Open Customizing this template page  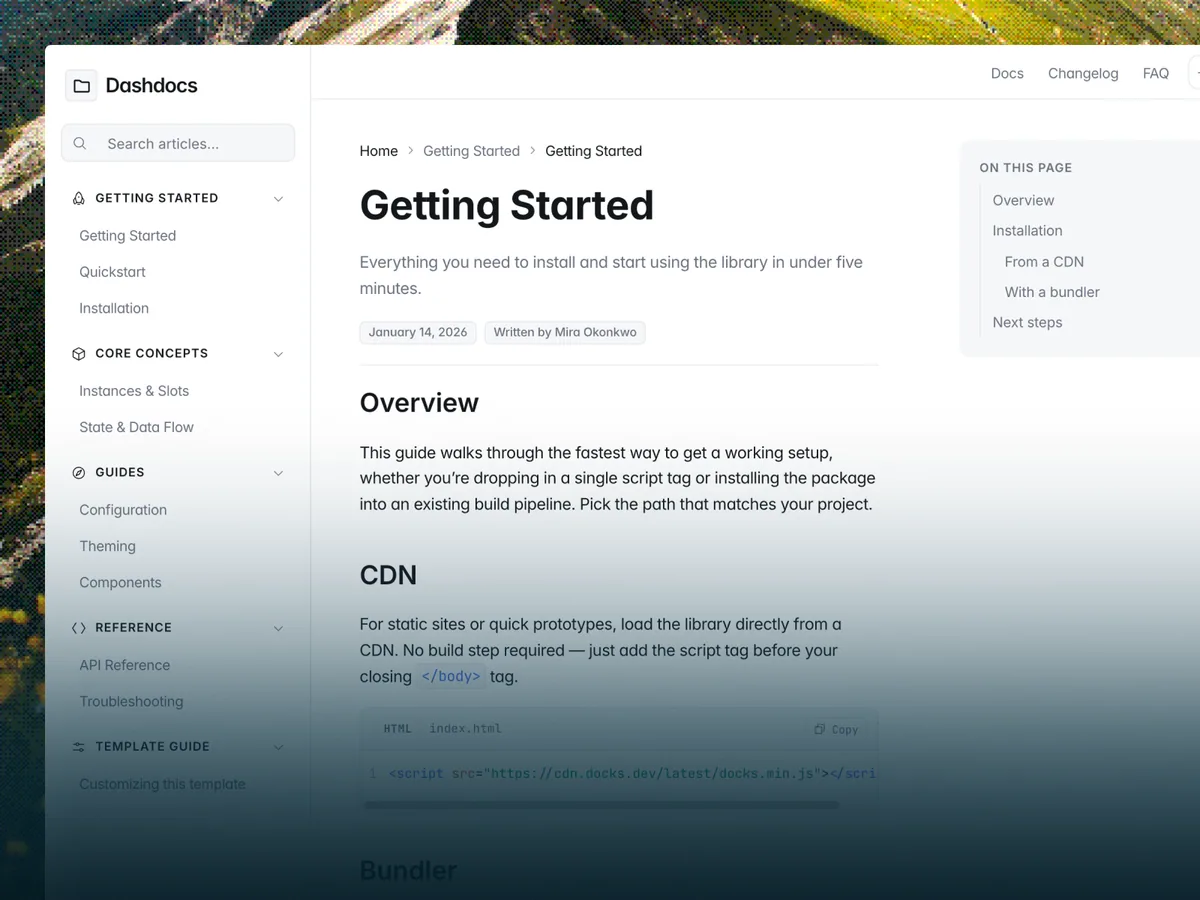click(162, 784)
